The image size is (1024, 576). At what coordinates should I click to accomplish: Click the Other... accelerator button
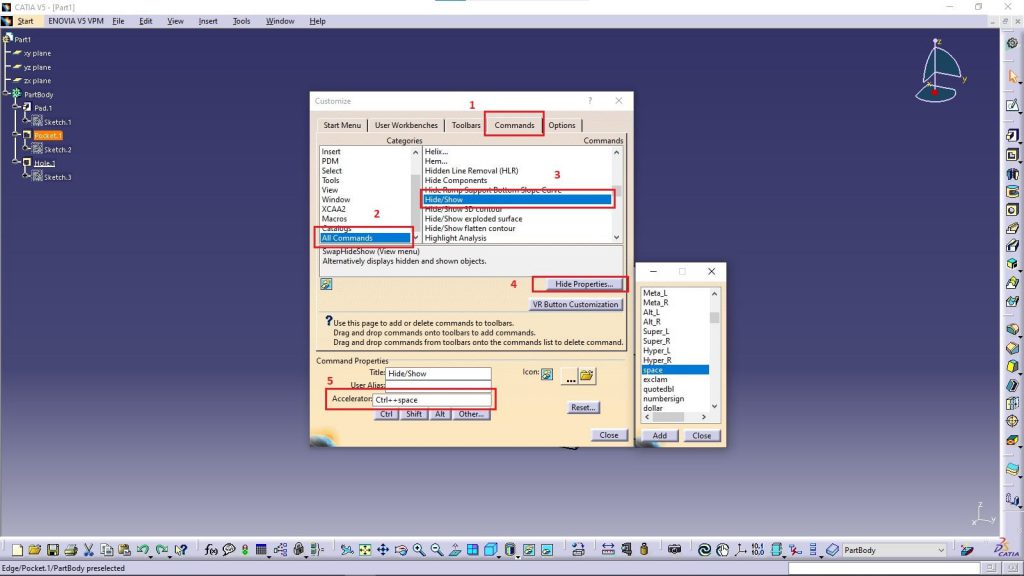471,414
